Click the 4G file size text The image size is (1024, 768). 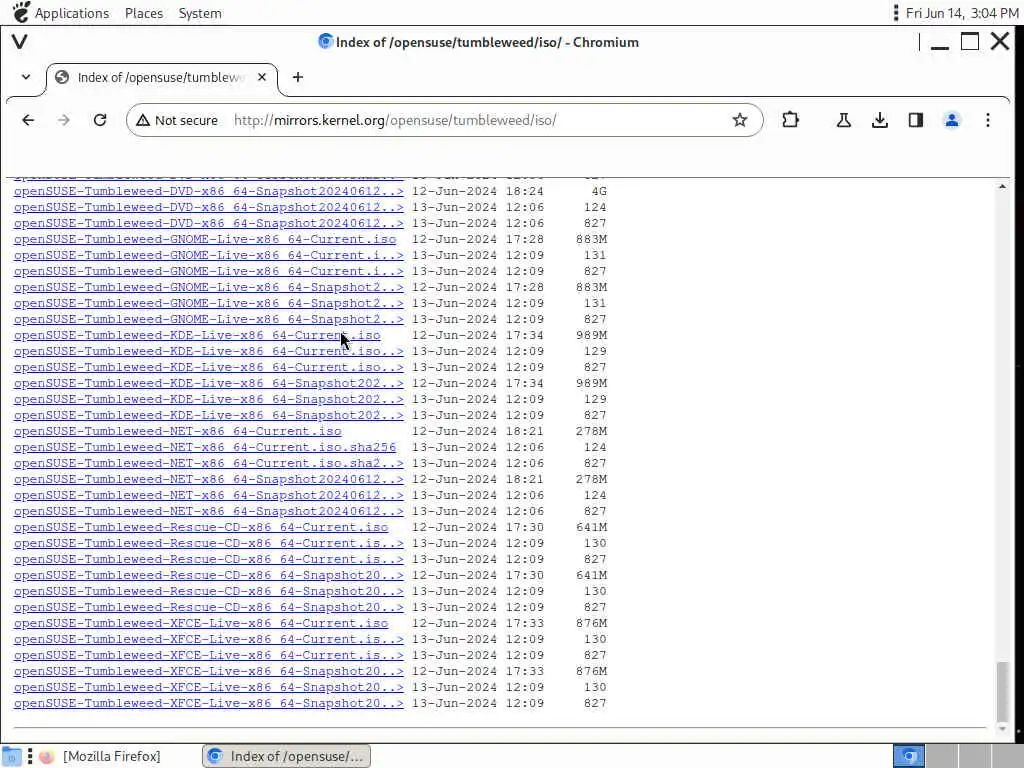[599, 191]
